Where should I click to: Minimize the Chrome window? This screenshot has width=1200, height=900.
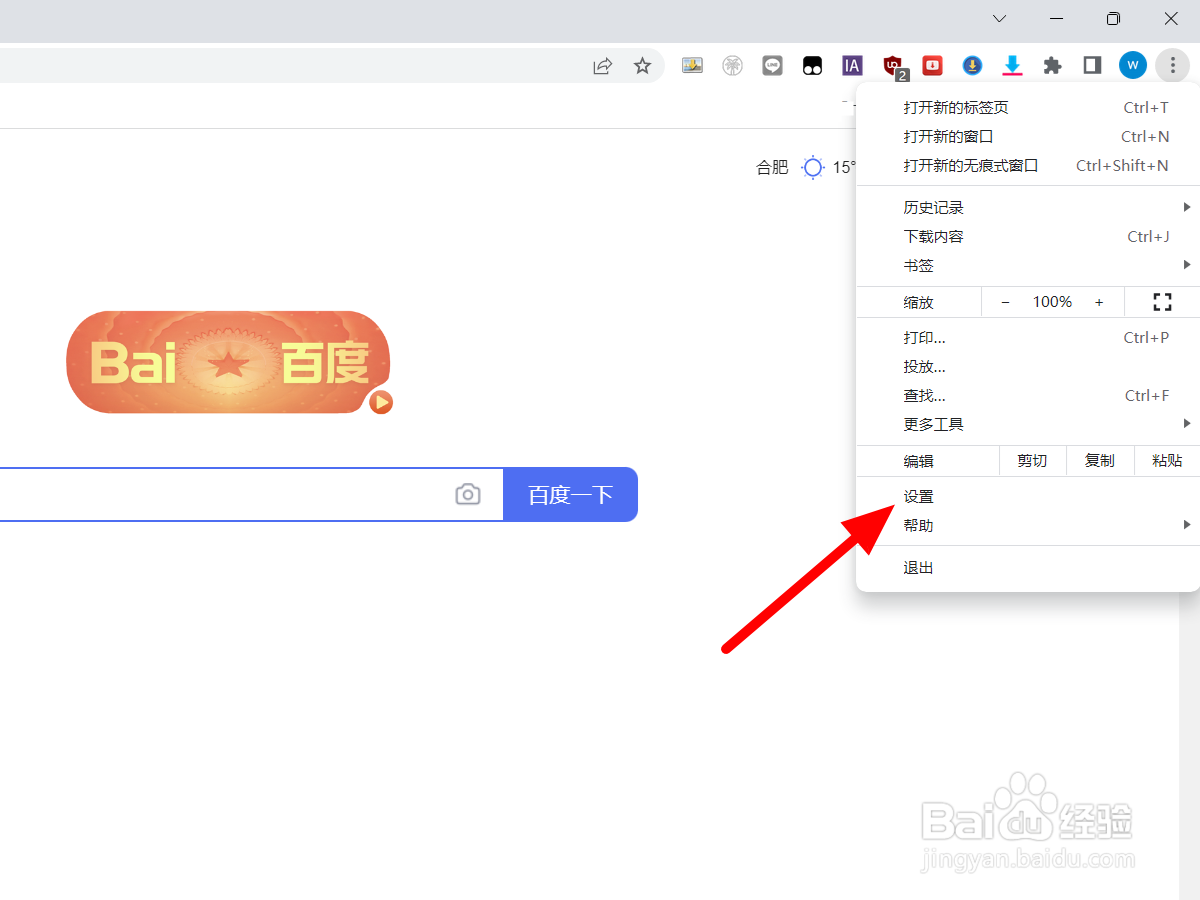point(1056,19)
